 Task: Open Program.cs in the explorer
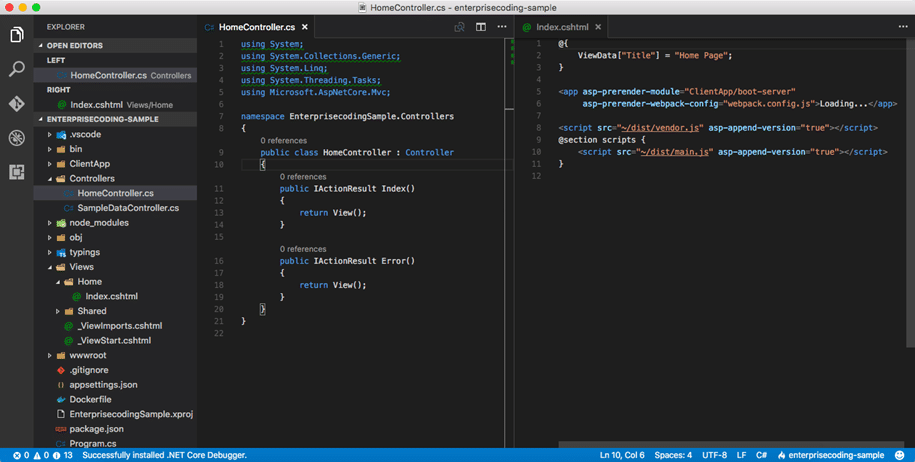pyautogui.click(x=116, y=443)
